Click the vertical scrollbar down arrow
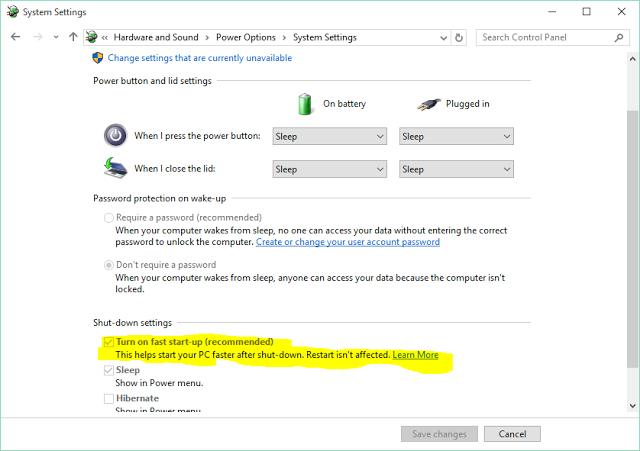 coord(631,405)
